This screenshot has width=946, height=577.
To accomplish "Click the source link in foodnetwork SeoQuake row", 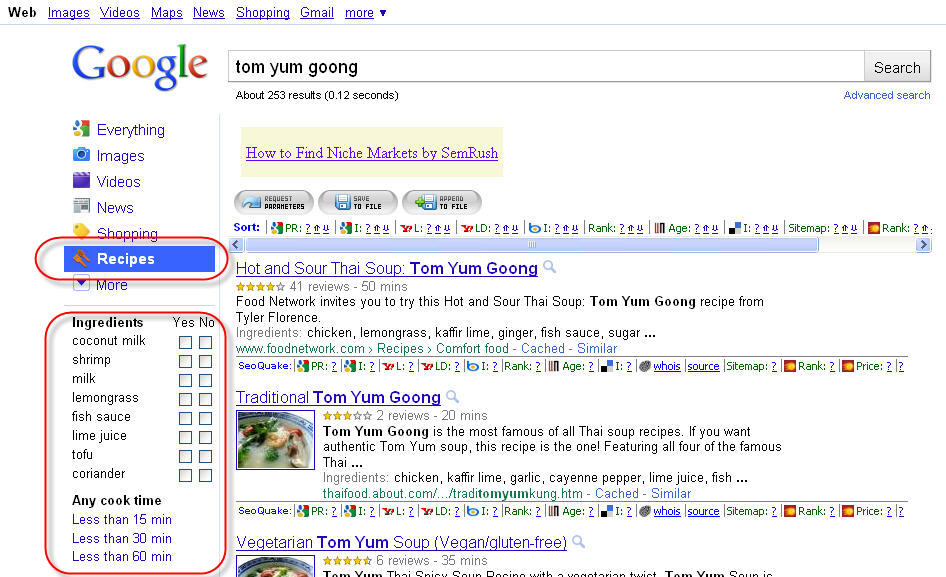I will (703, 366).
